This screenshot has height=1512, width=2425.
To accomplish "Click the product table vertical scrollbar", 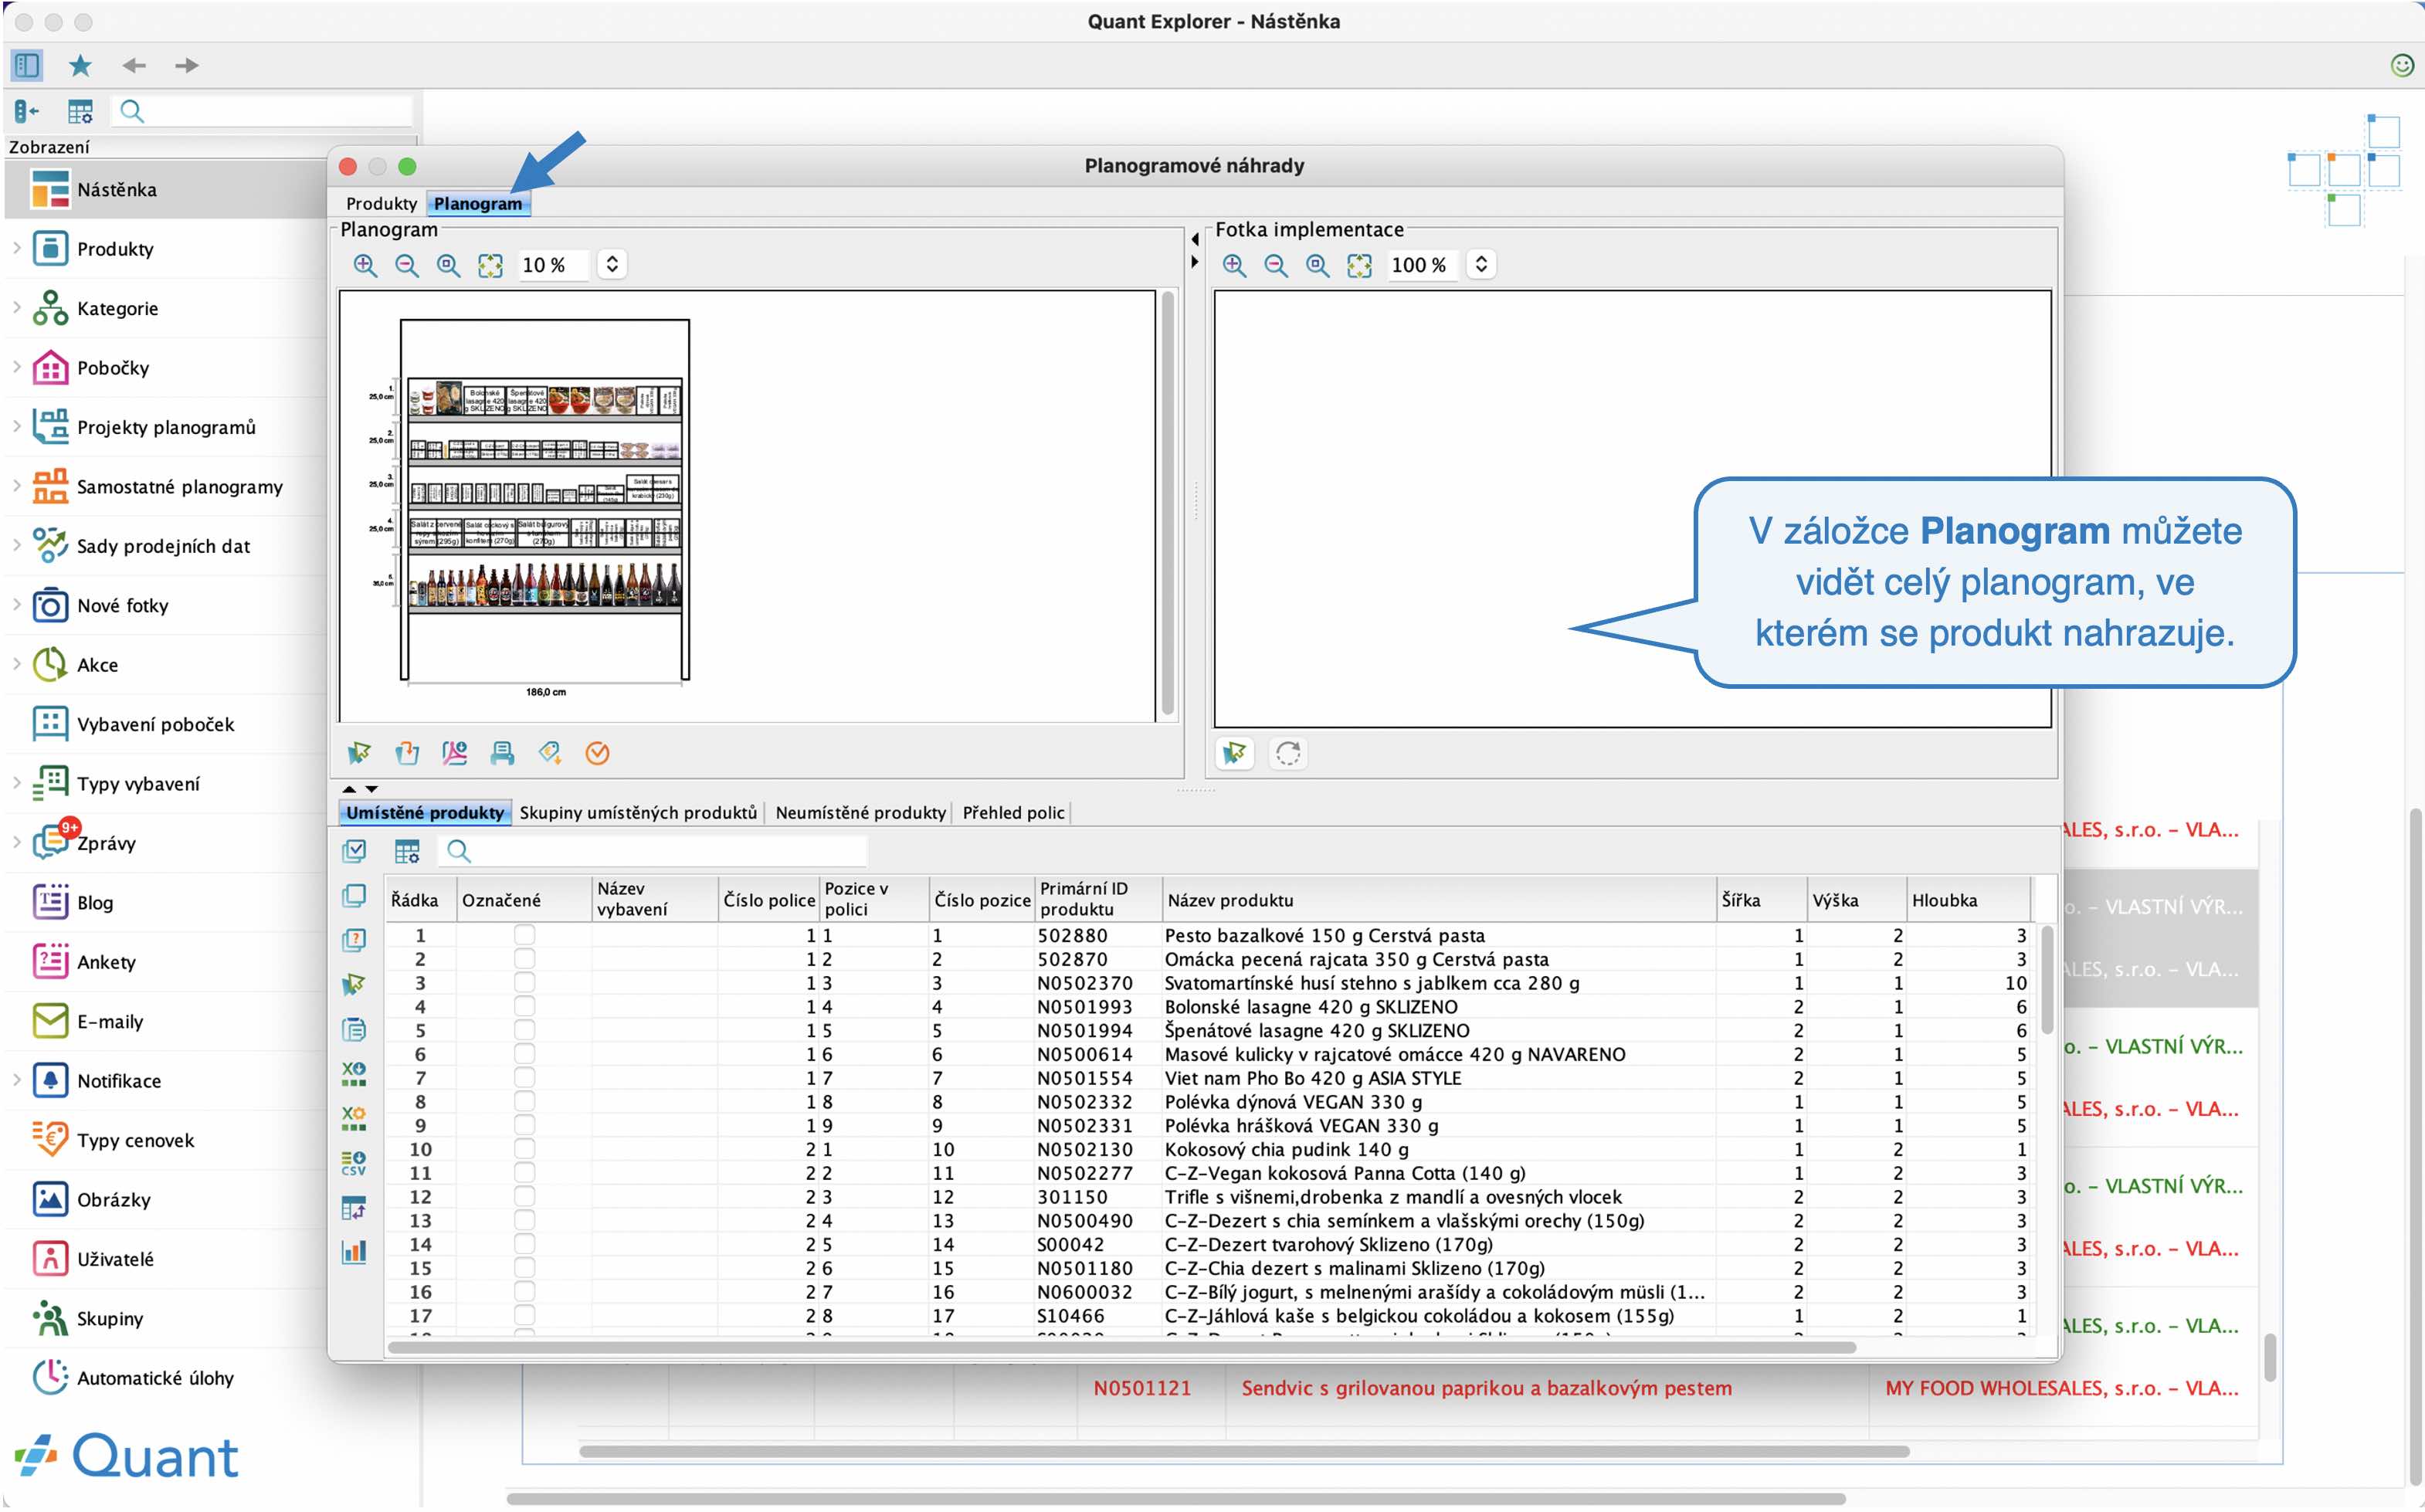I will tap(2047, 980).
